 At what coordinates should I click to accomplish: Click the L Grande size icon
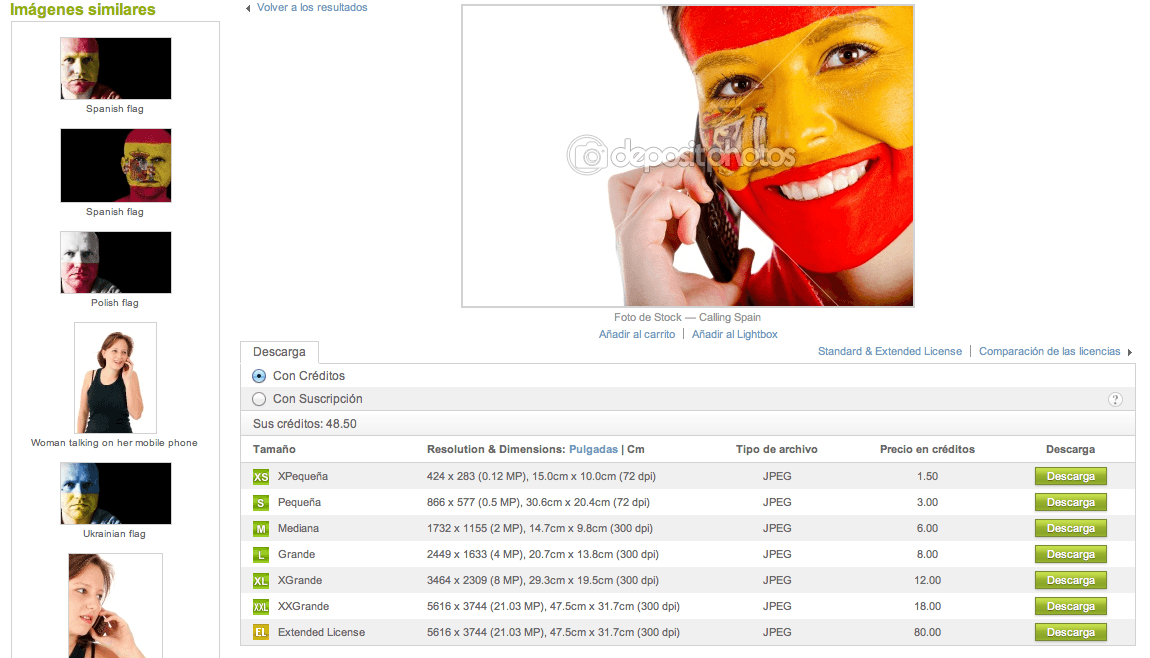click(261, 555)
